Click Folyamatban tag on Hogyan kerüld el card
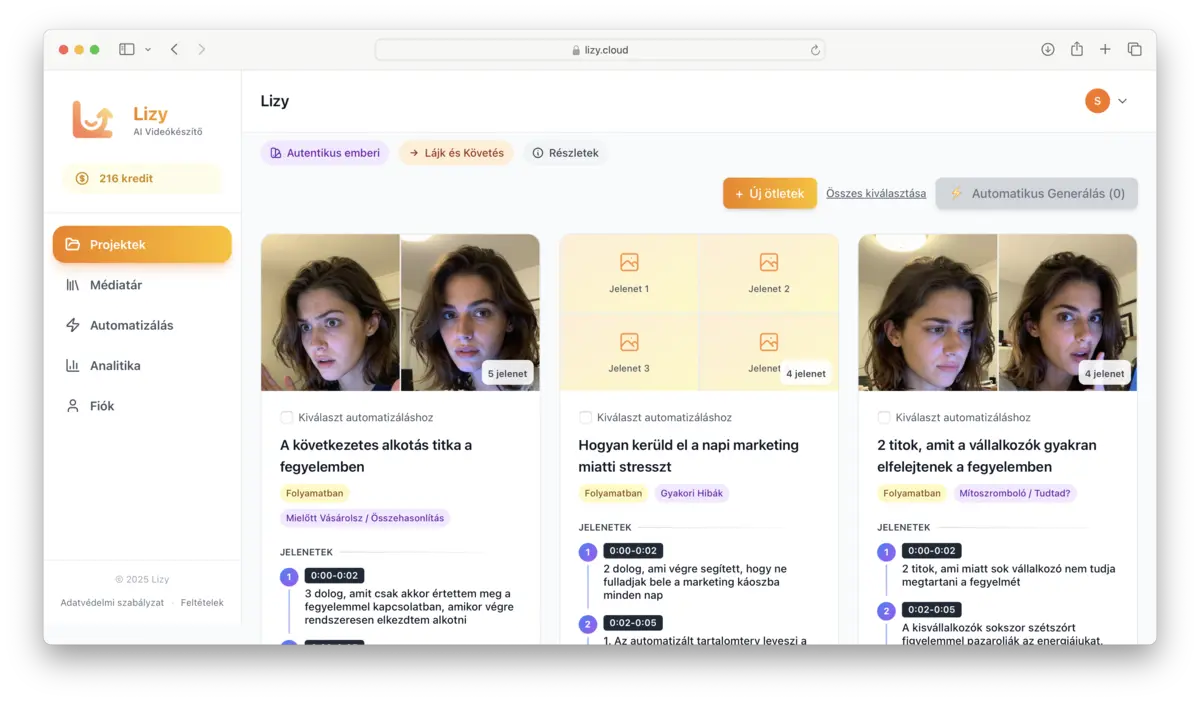The width and height of the screenshot is (1200, 702). [x=613, y=493]
